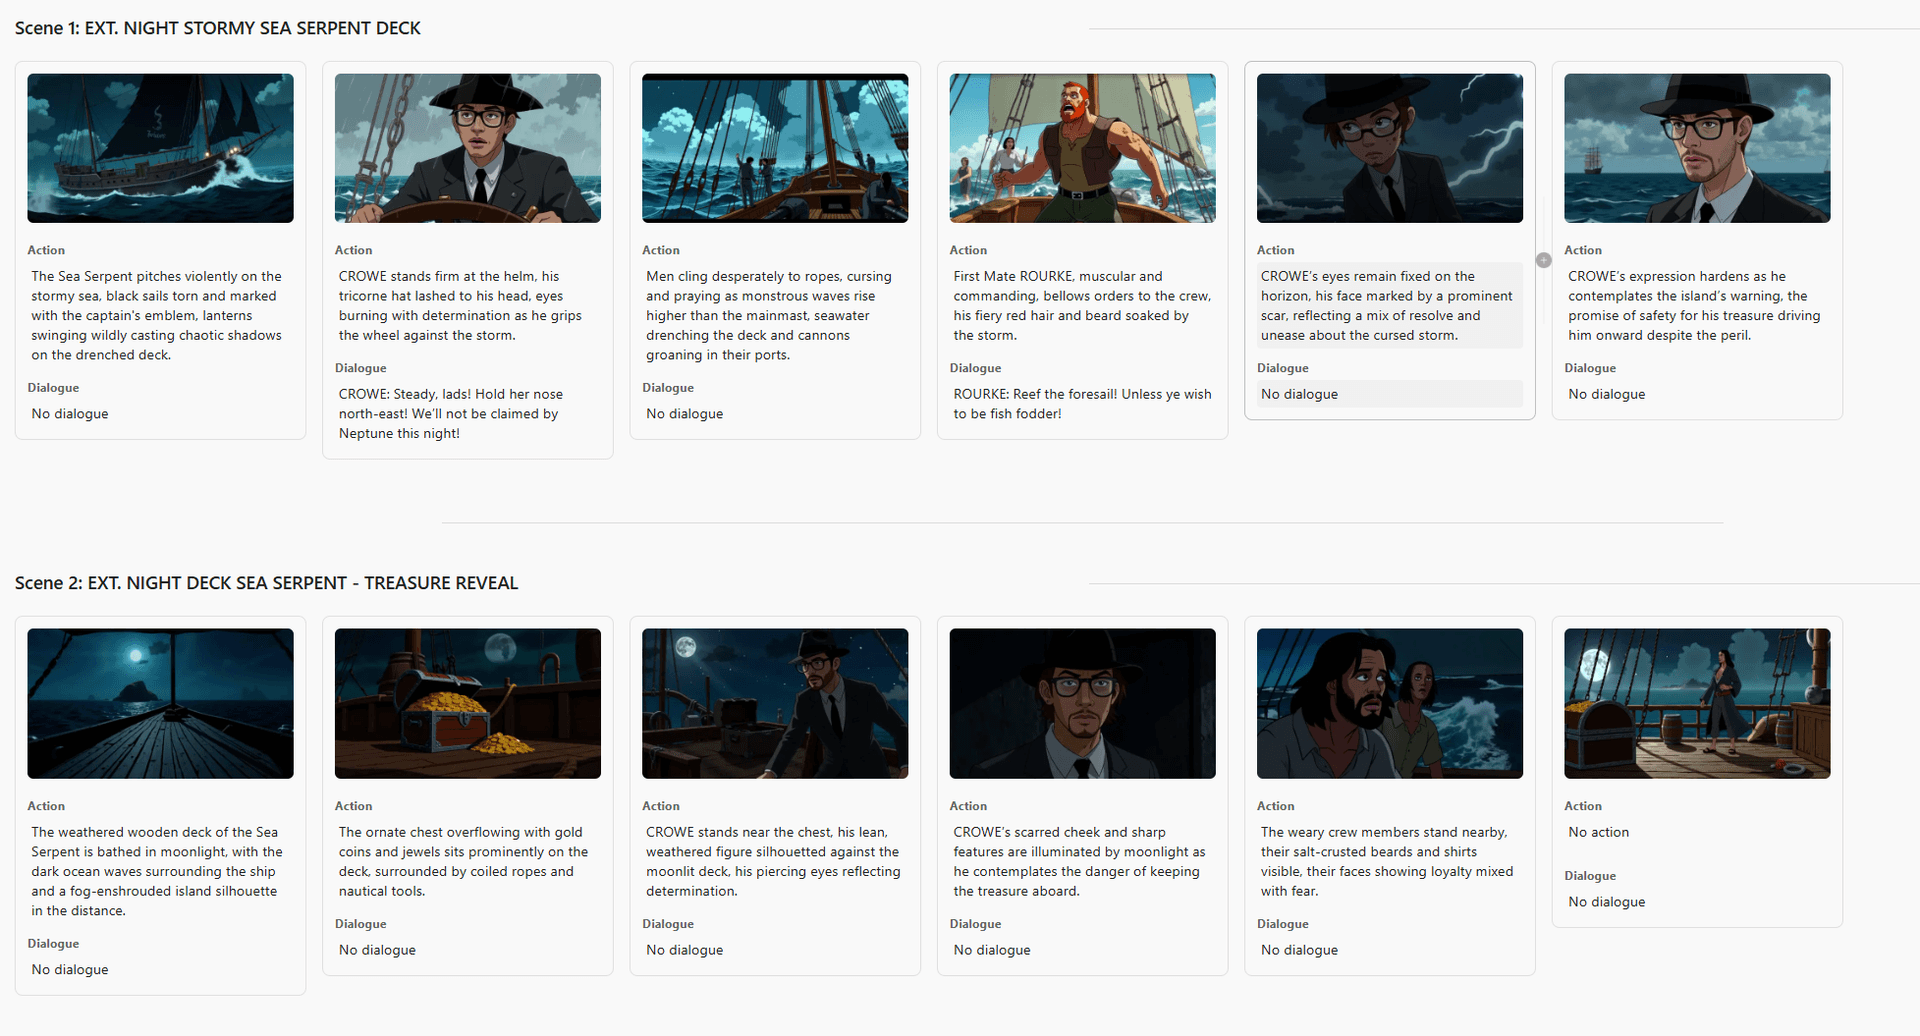Edit the ornate chest action description

(463, 861)
